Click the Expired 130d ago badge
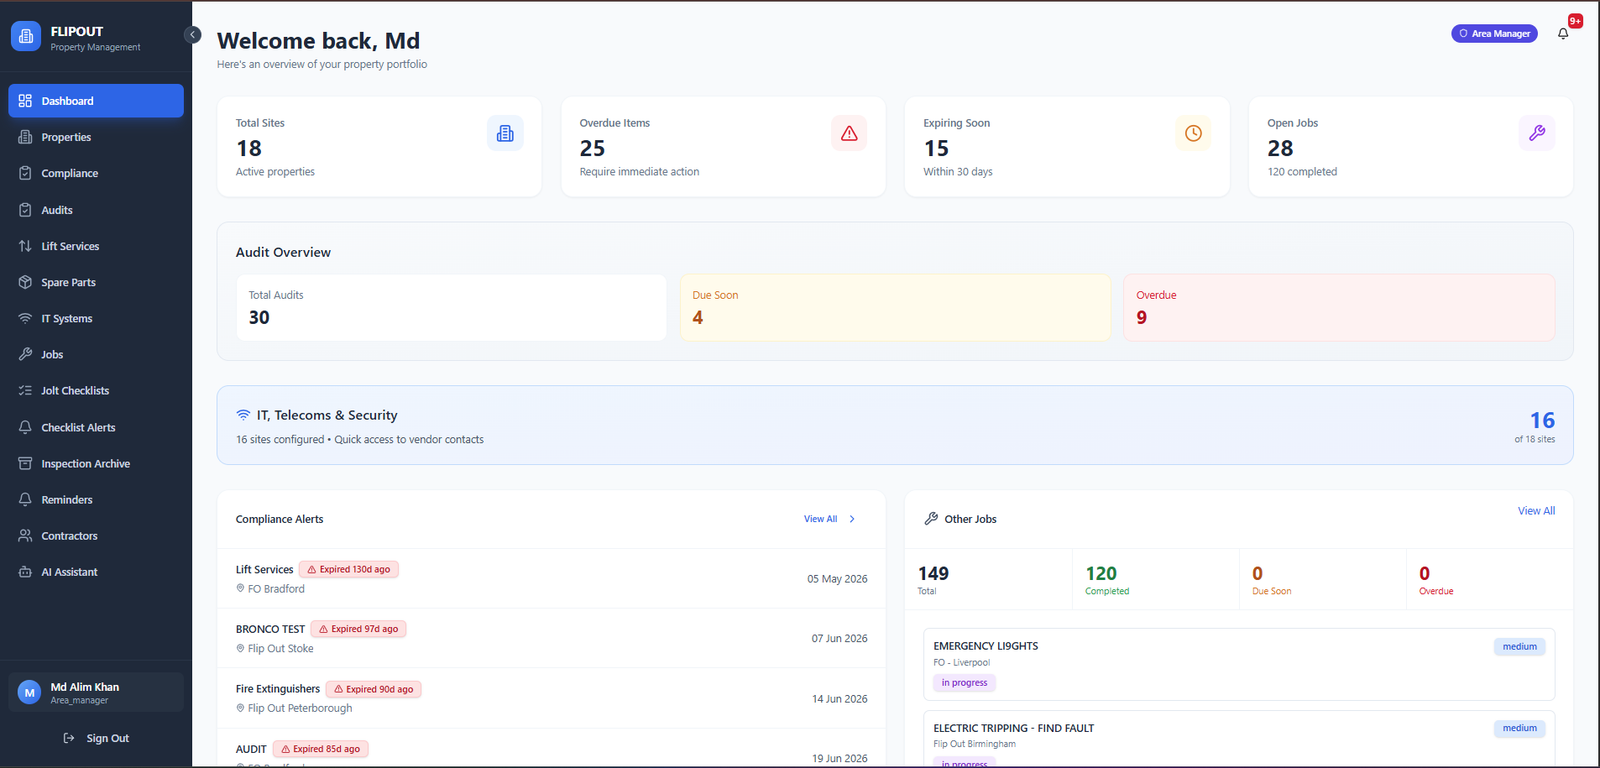Screen dimensions: 1600x768 pyautogui.click(x=349, y=569)
